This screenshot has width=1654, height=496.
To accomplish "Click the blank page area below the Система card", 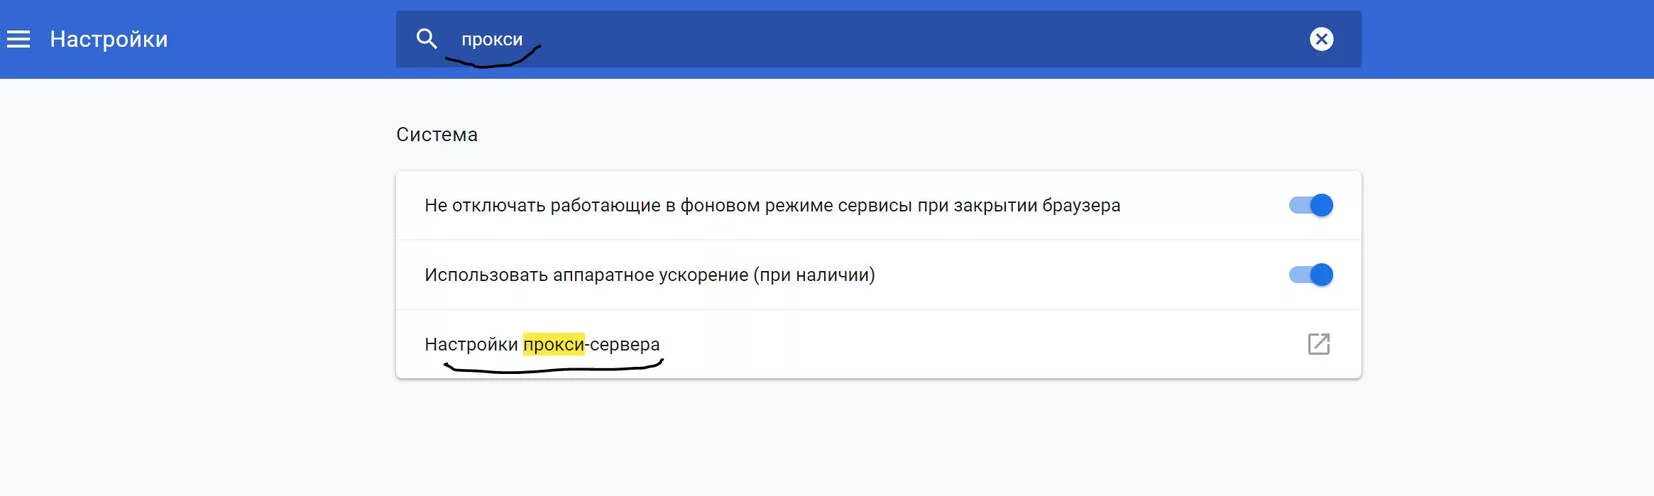I will [878, 438].
